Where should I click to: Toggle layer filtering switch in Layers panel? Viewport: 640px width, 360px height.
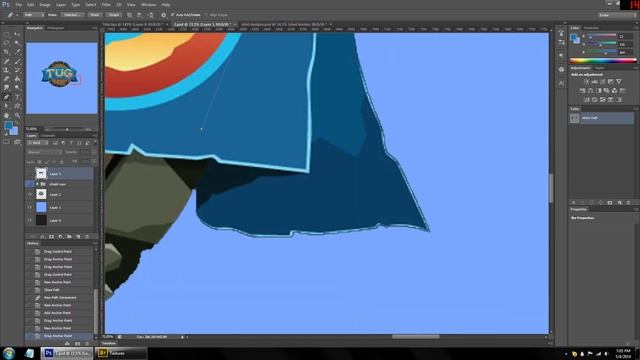coord(95,143)
